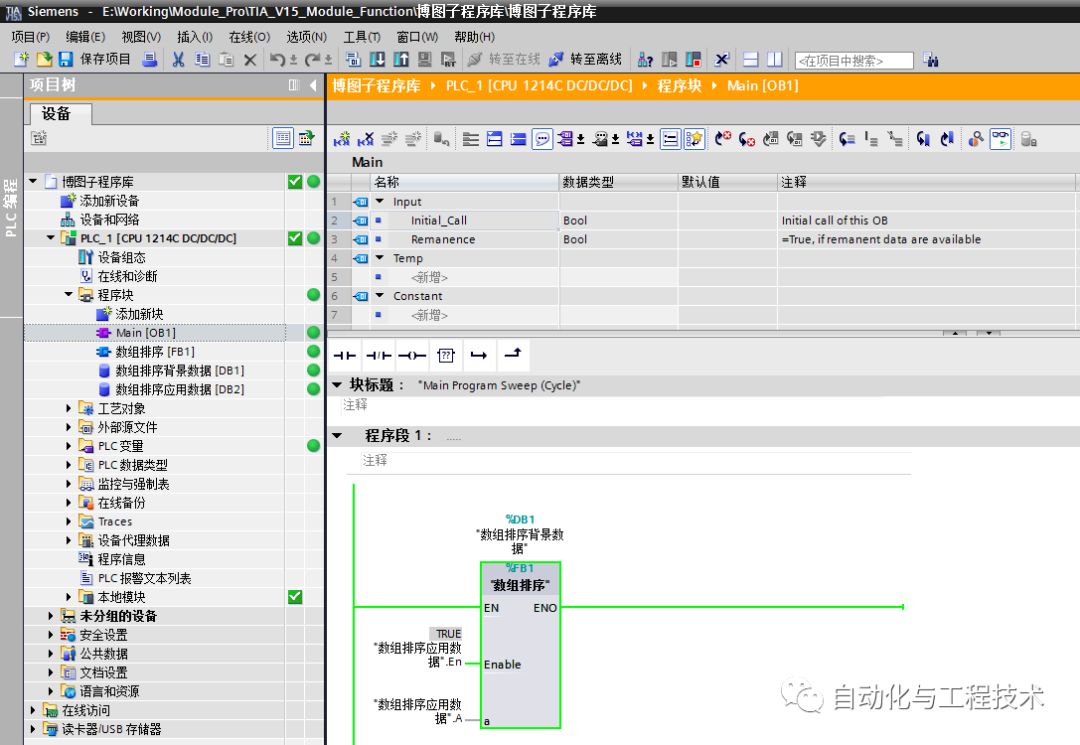Open 设备组态 device configuration
This screenshot has height=745, width=1080.
pos(121,258)
